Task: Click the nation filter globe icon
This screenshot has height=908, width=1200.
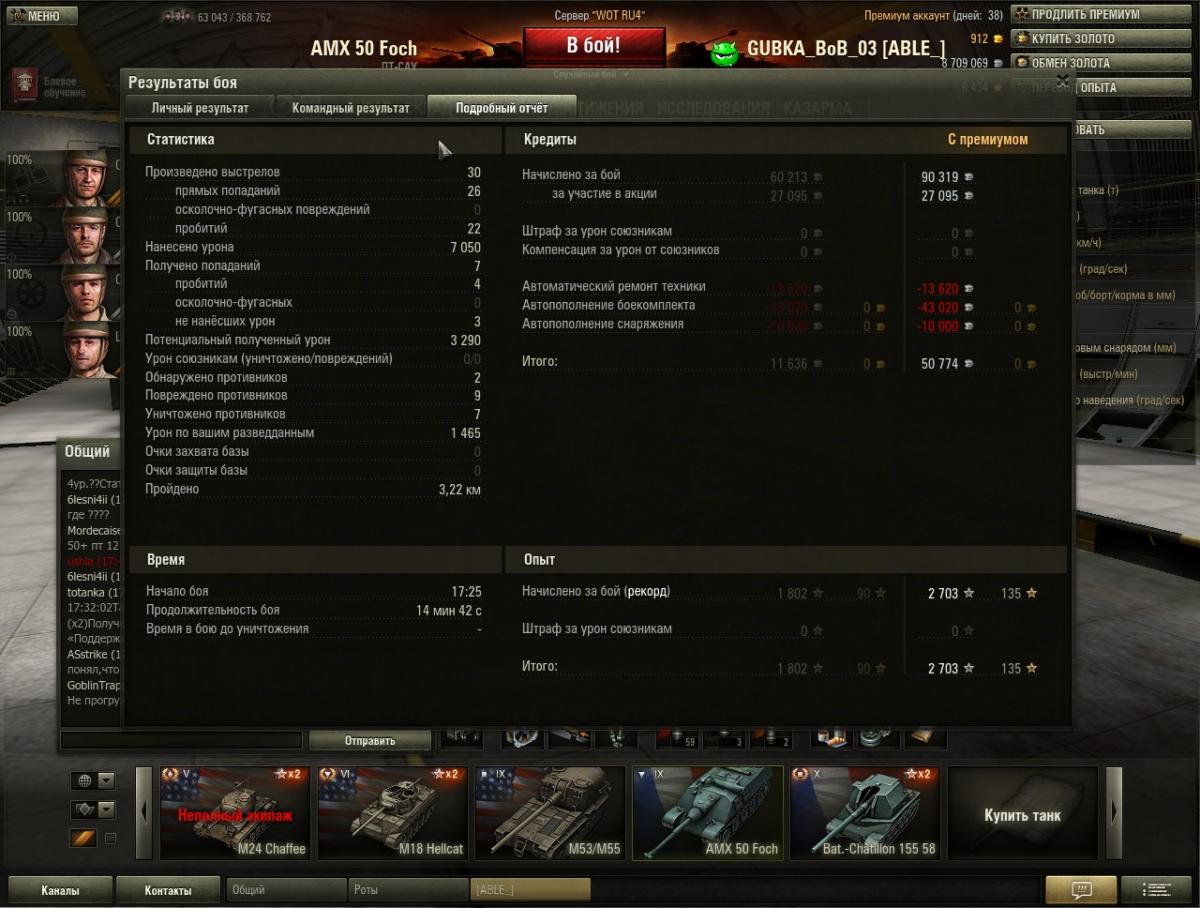Action: (83, 781)
